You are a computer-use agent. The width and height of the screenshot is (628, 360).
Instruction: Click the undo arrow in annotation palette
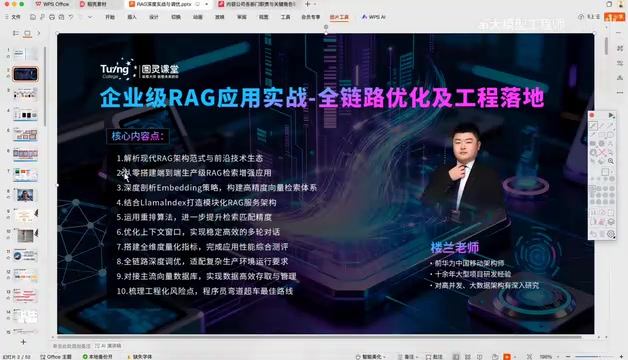(593, 234)
